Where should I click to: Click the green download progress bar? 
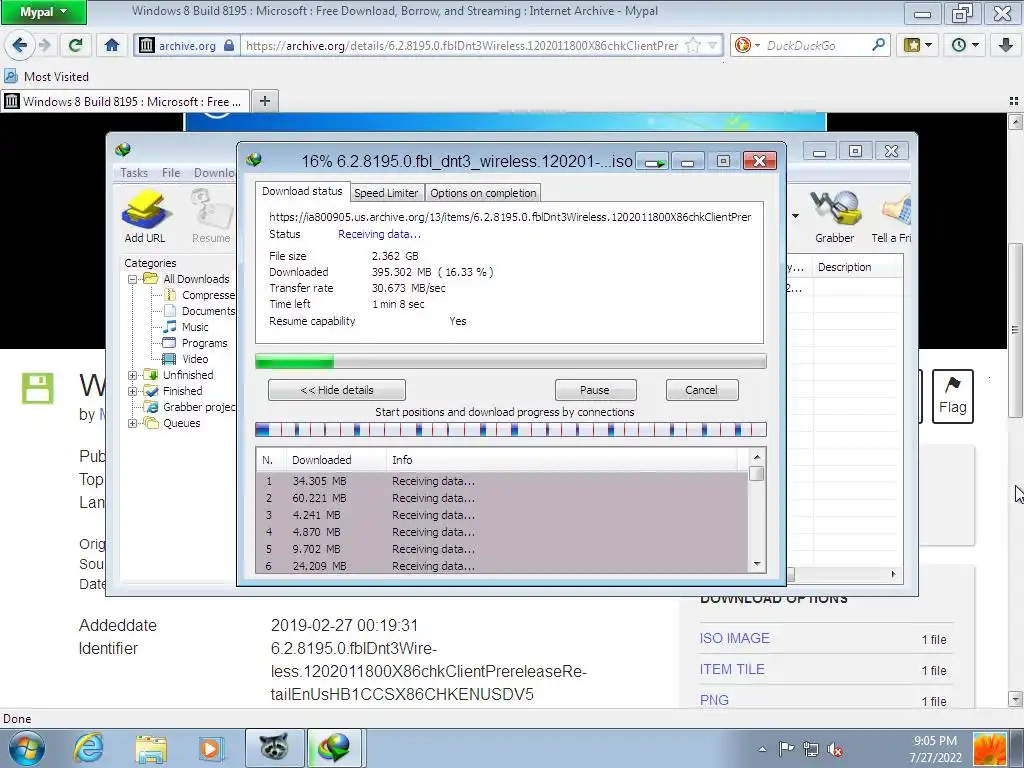(x=511, y=361)
